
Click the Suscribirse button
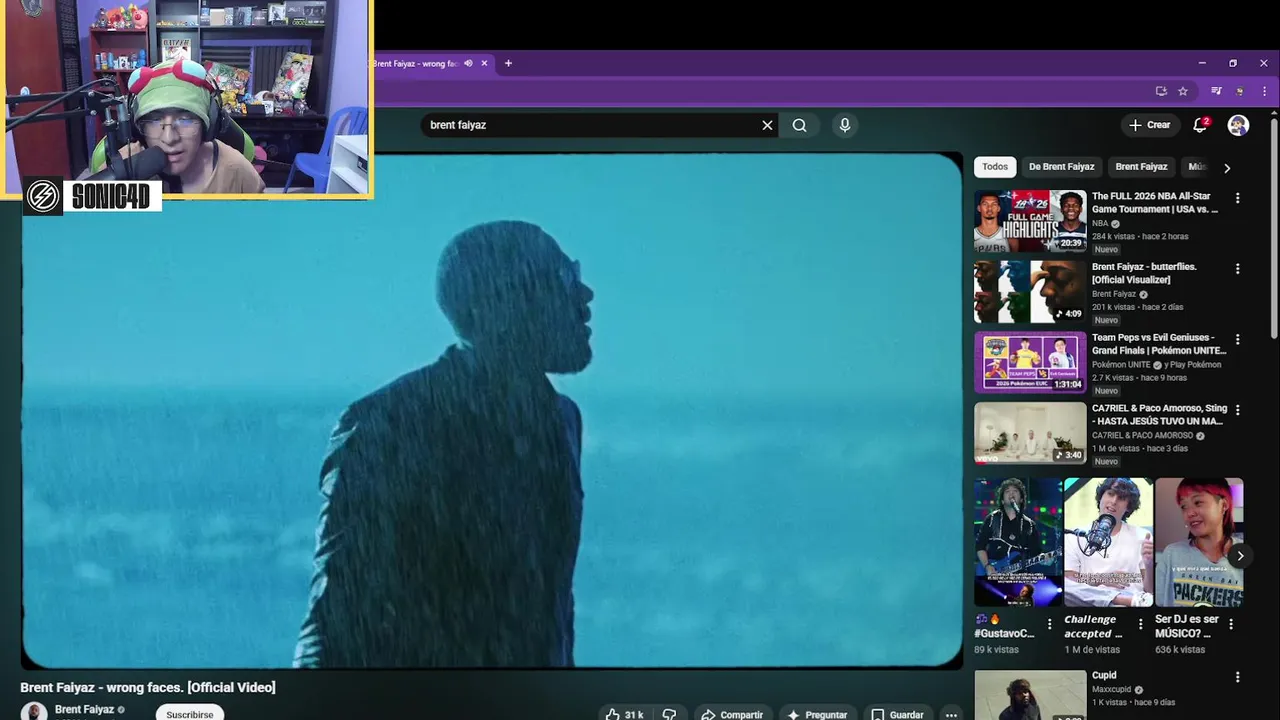[190, 714]
